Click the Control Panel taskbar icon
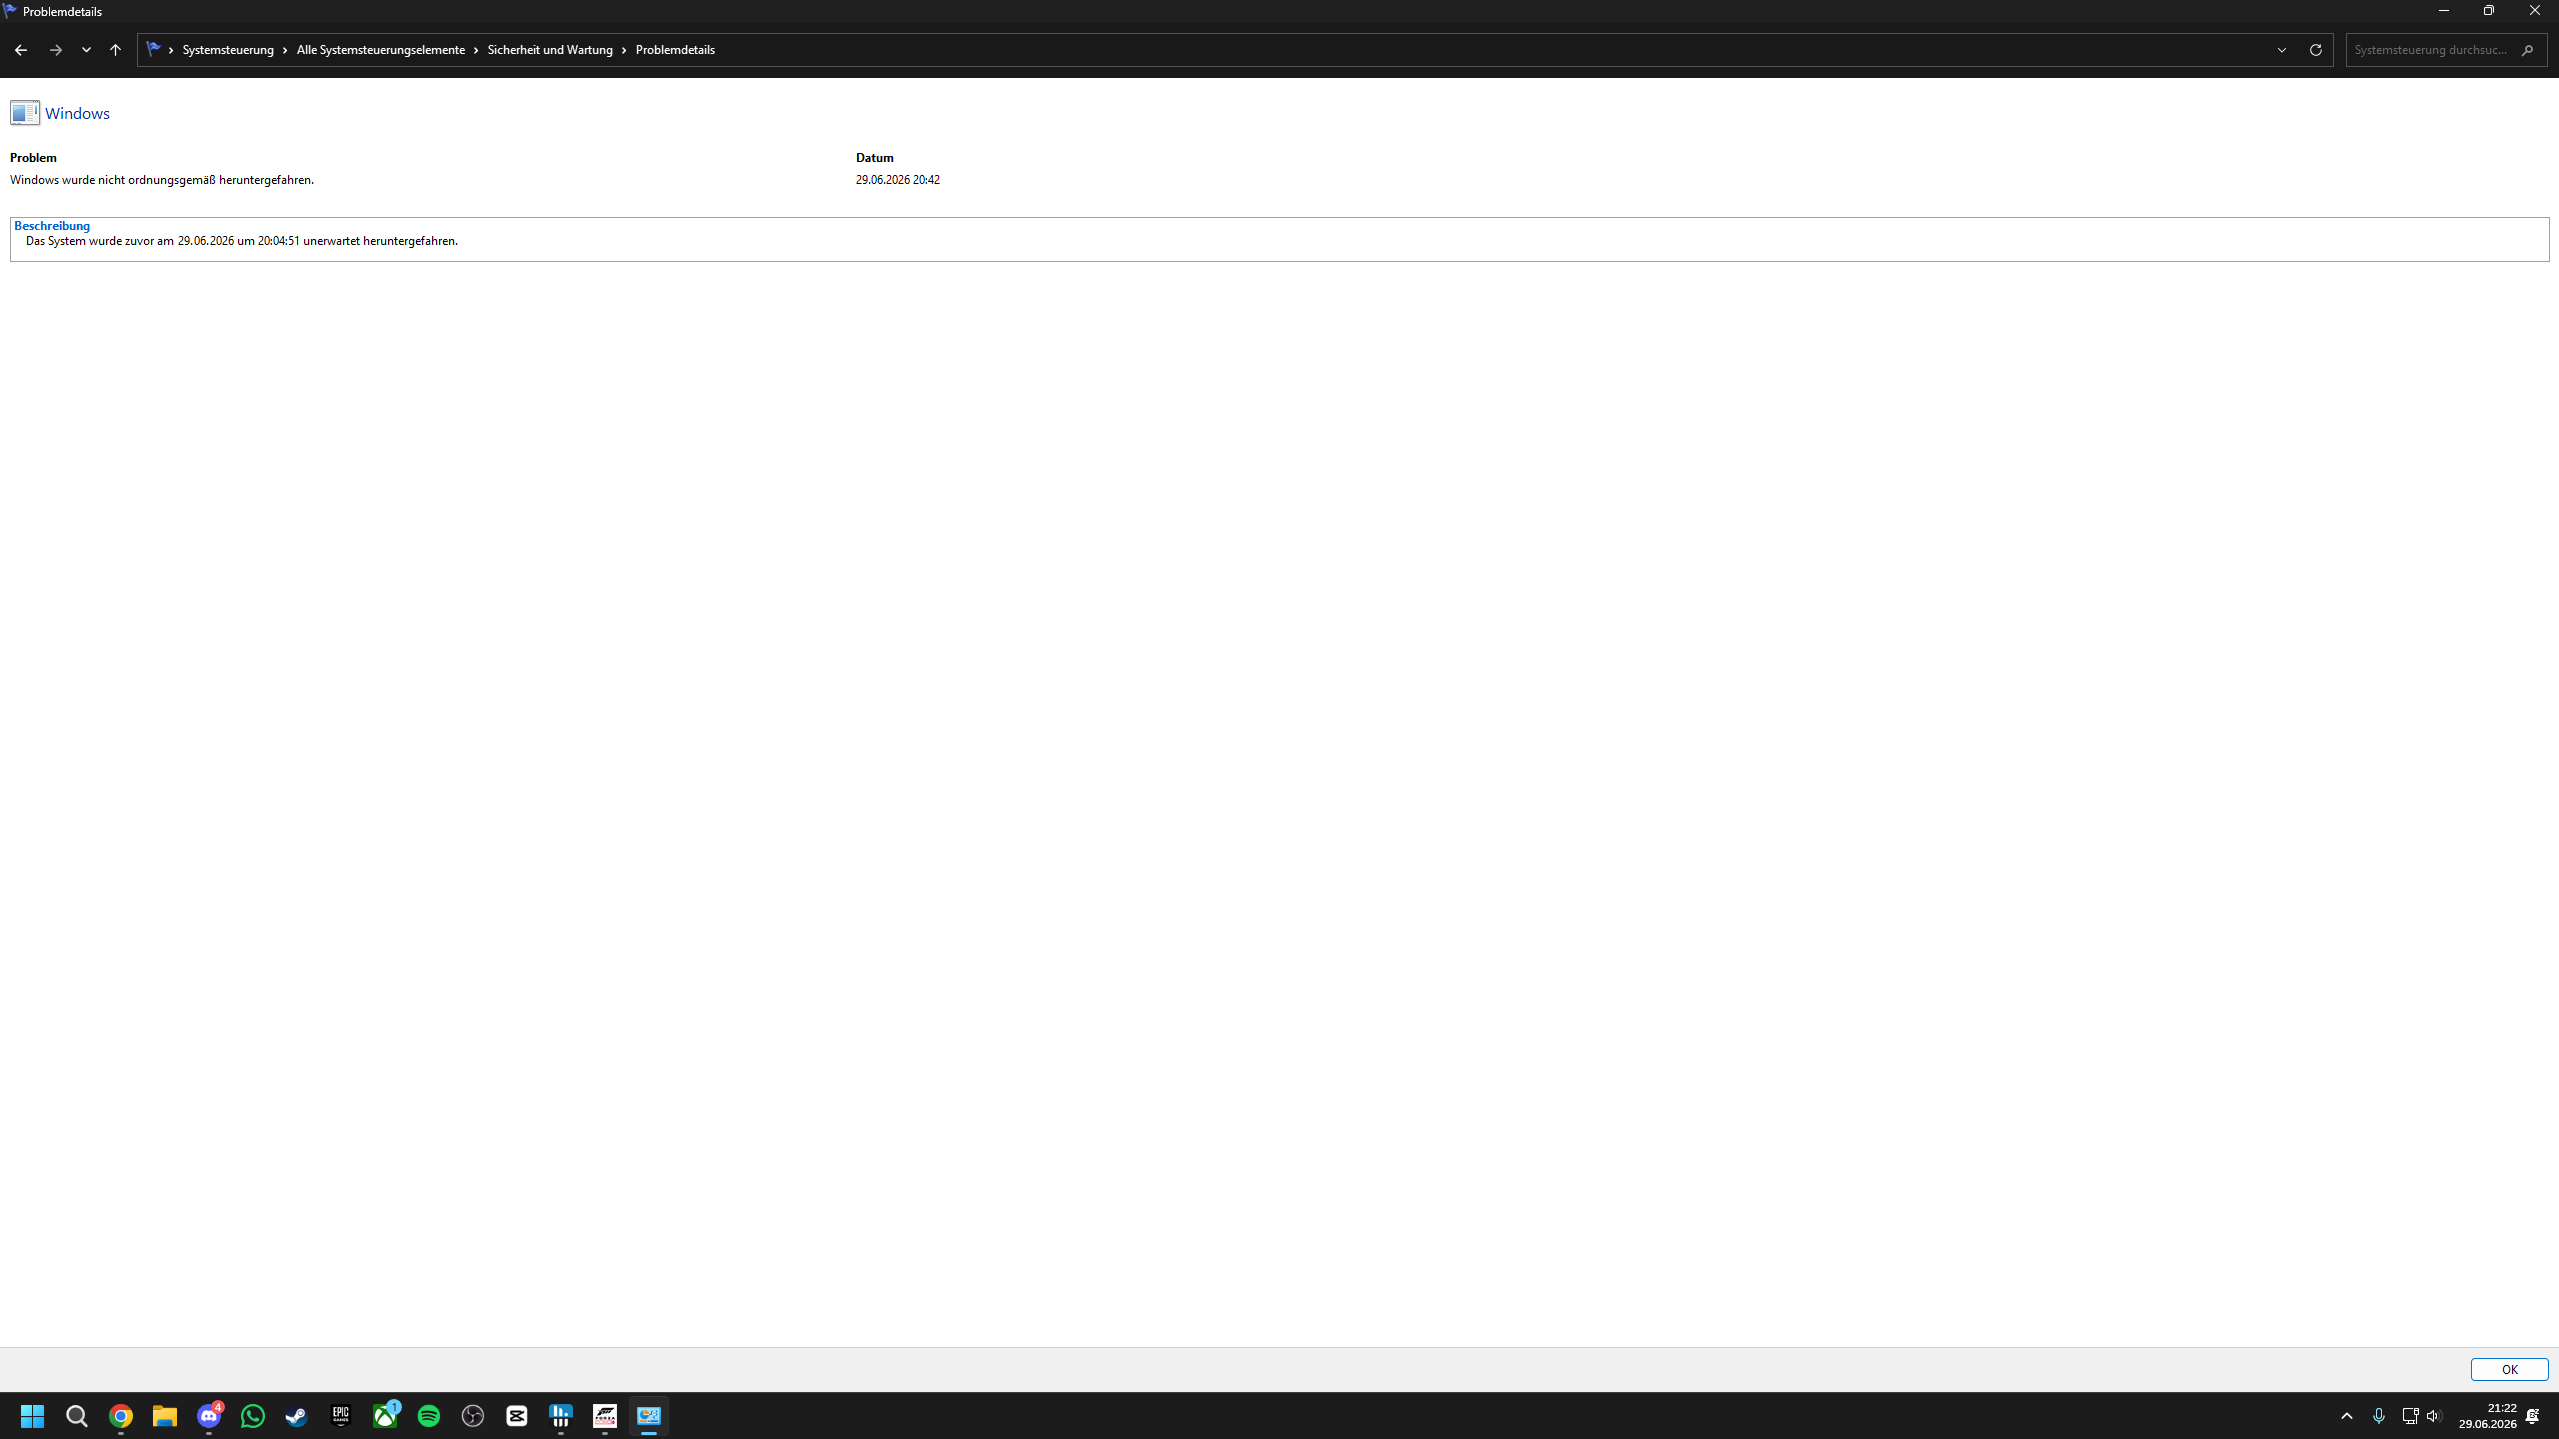Image resolution: width=2559 pixels, height=1439 pixels. coord(649,1416)
